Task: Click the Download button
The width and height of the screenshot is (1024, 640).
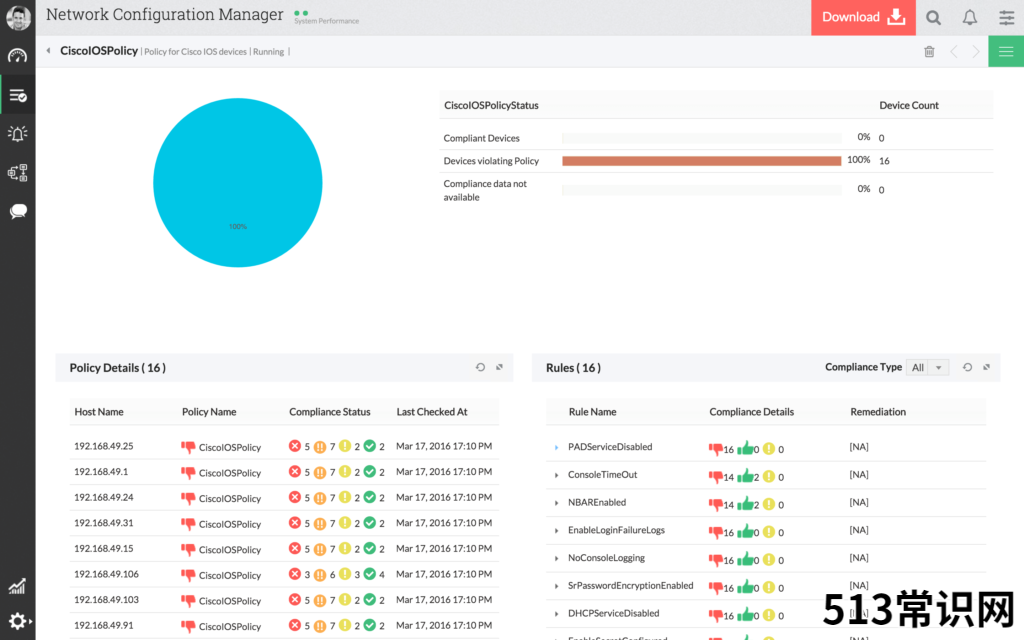Action: (x=863, y=18)
